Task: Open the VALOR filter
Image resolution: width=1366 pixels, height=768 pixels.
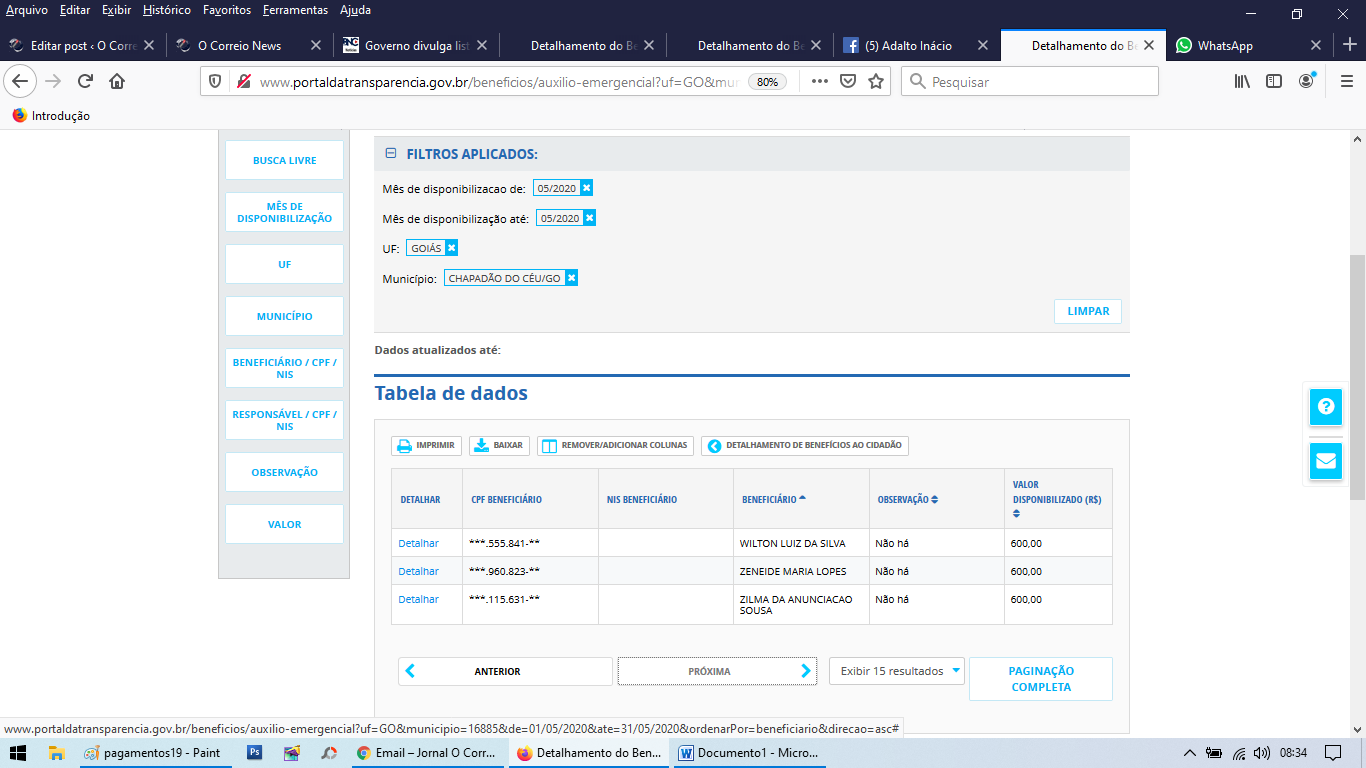Action: click(284, 524)
